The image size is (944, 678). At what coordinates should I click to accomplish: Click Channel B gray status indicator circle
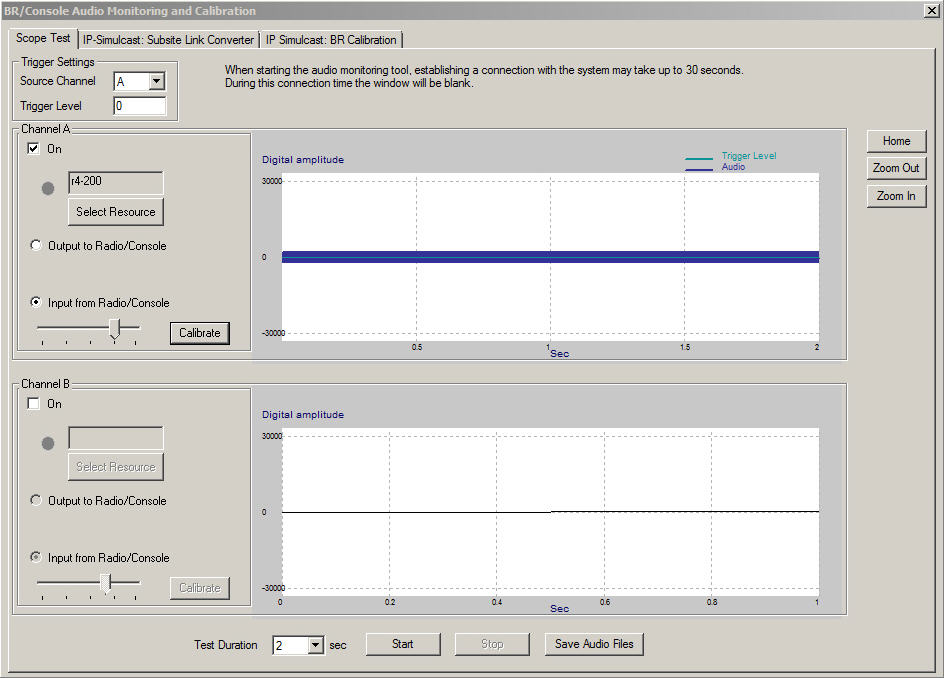tap(48, 443)
